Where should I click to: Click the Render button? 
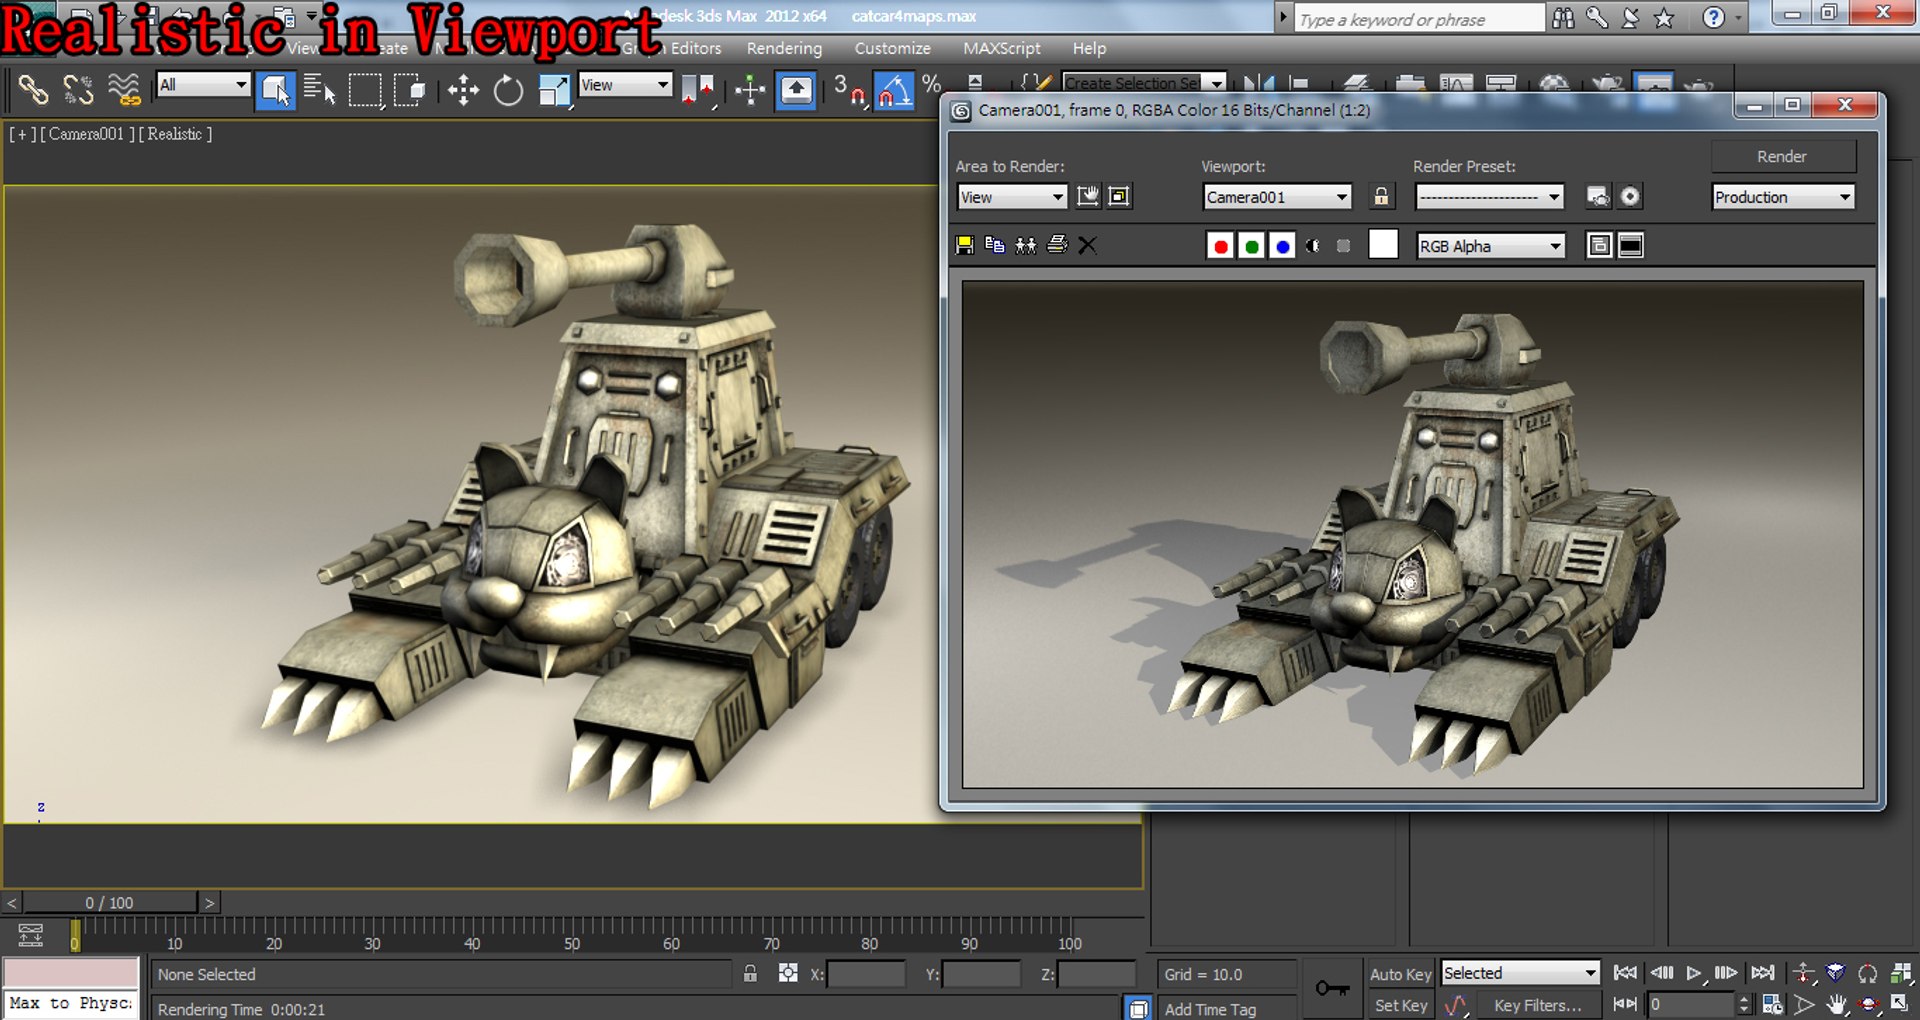[1782, 157]
